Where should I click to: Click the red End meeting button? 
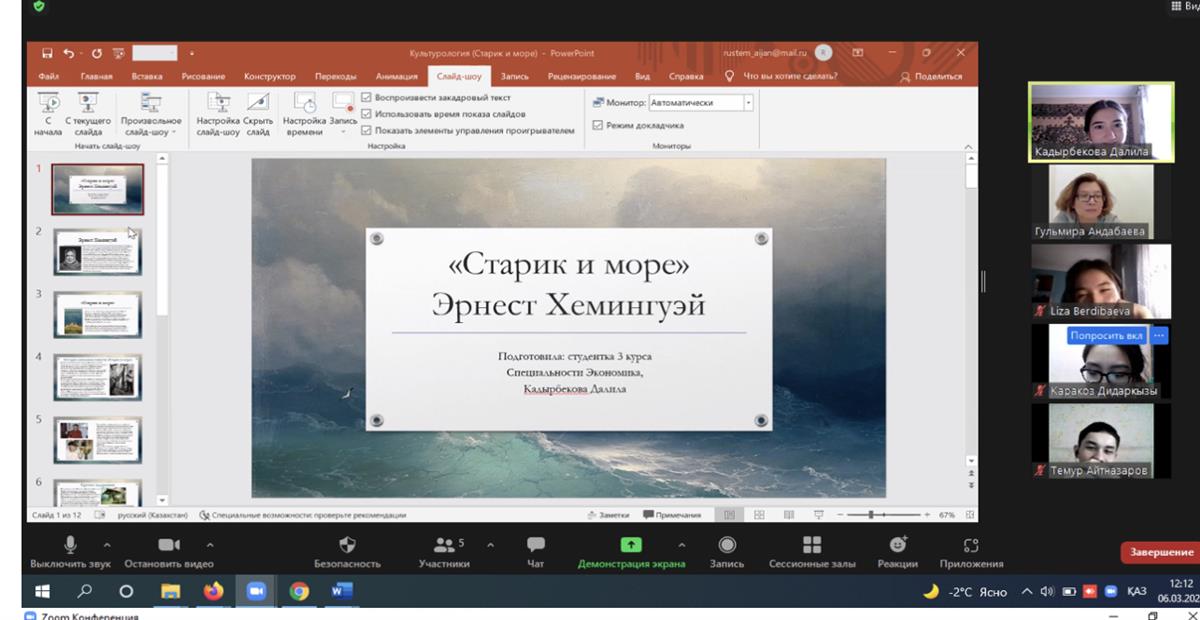[1161, 552]
